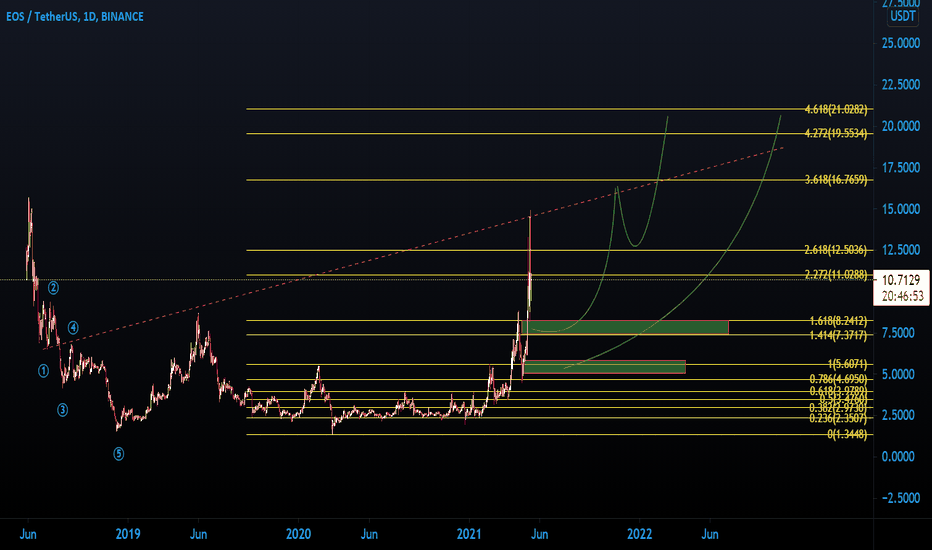
Task: Click the 2019 time axis label
Action: point(128,534)
